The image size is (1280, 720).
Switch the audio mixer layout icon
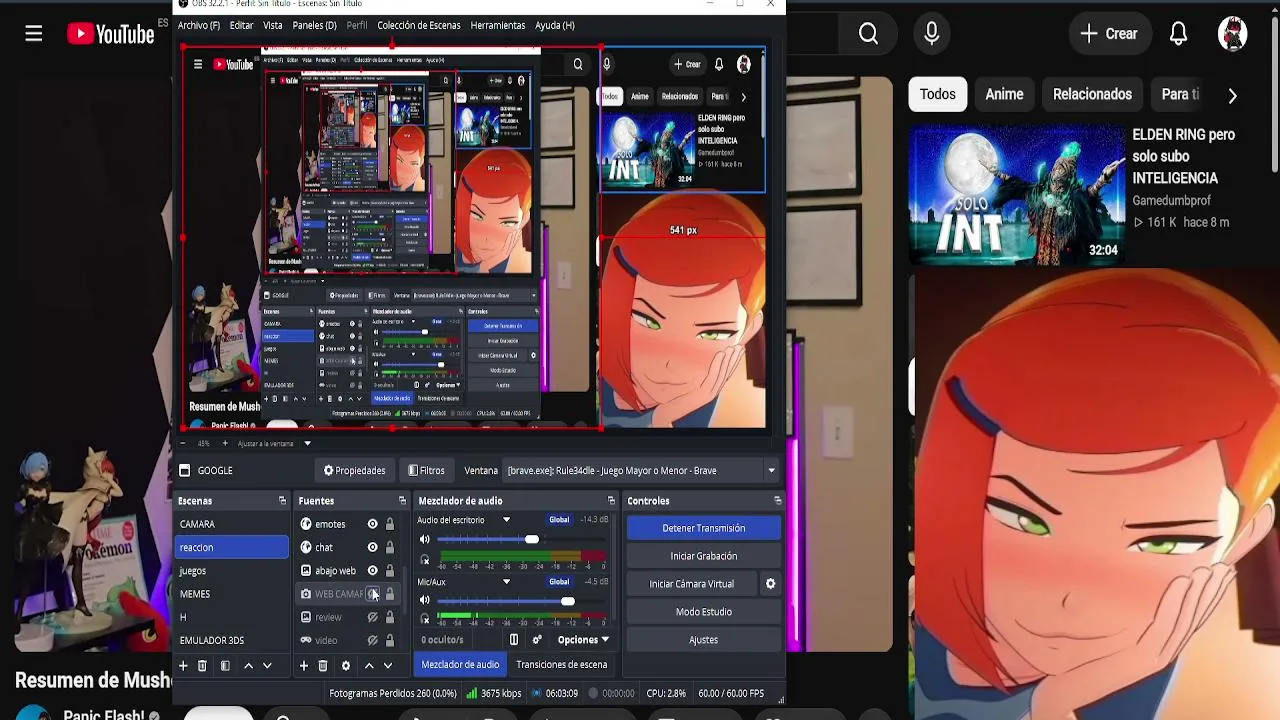tap(514, 640)
